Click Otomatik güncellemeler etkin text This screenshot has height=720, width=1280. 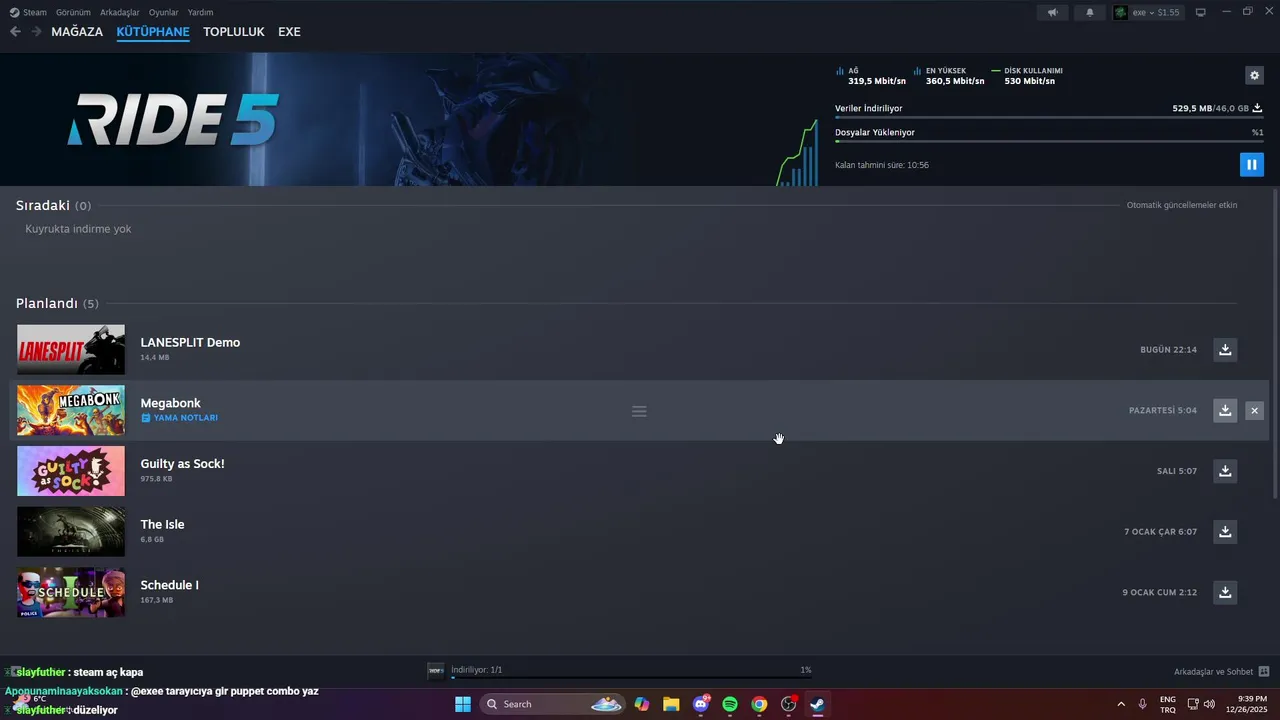click(x=1182, y=205)
